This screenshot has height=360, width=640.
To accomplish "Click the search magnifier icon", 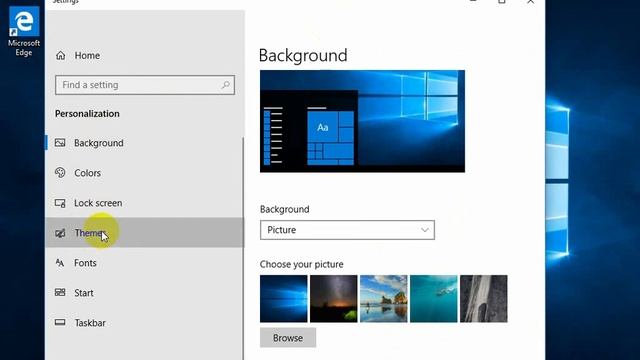I will click(225, 85).
